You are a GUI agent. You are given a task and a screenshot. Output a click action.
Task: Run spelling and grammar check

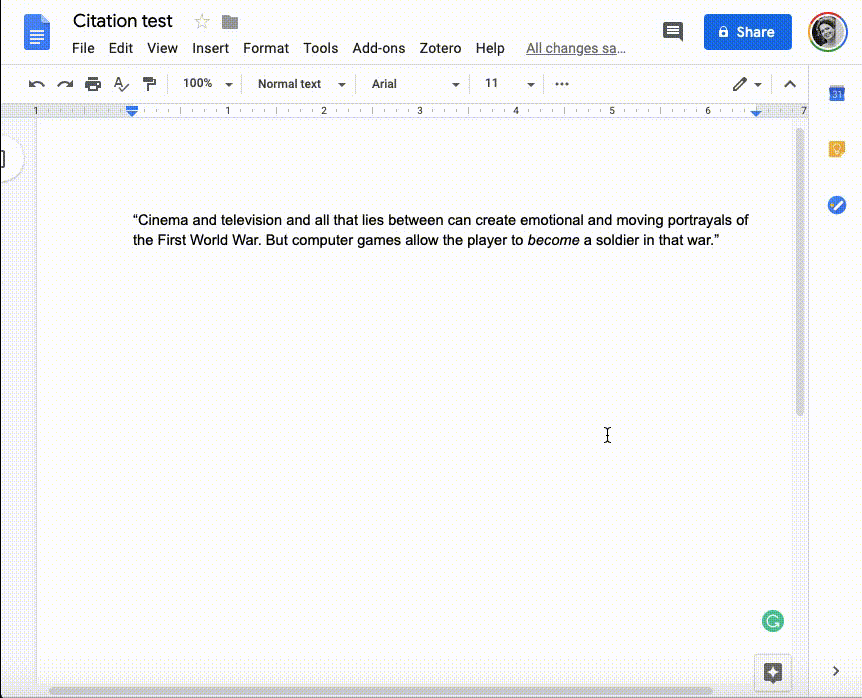[x=121, y=84]
